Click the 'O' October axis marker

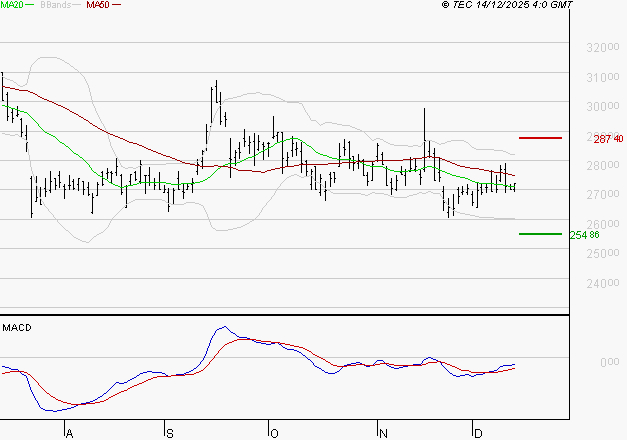point(272,432)
